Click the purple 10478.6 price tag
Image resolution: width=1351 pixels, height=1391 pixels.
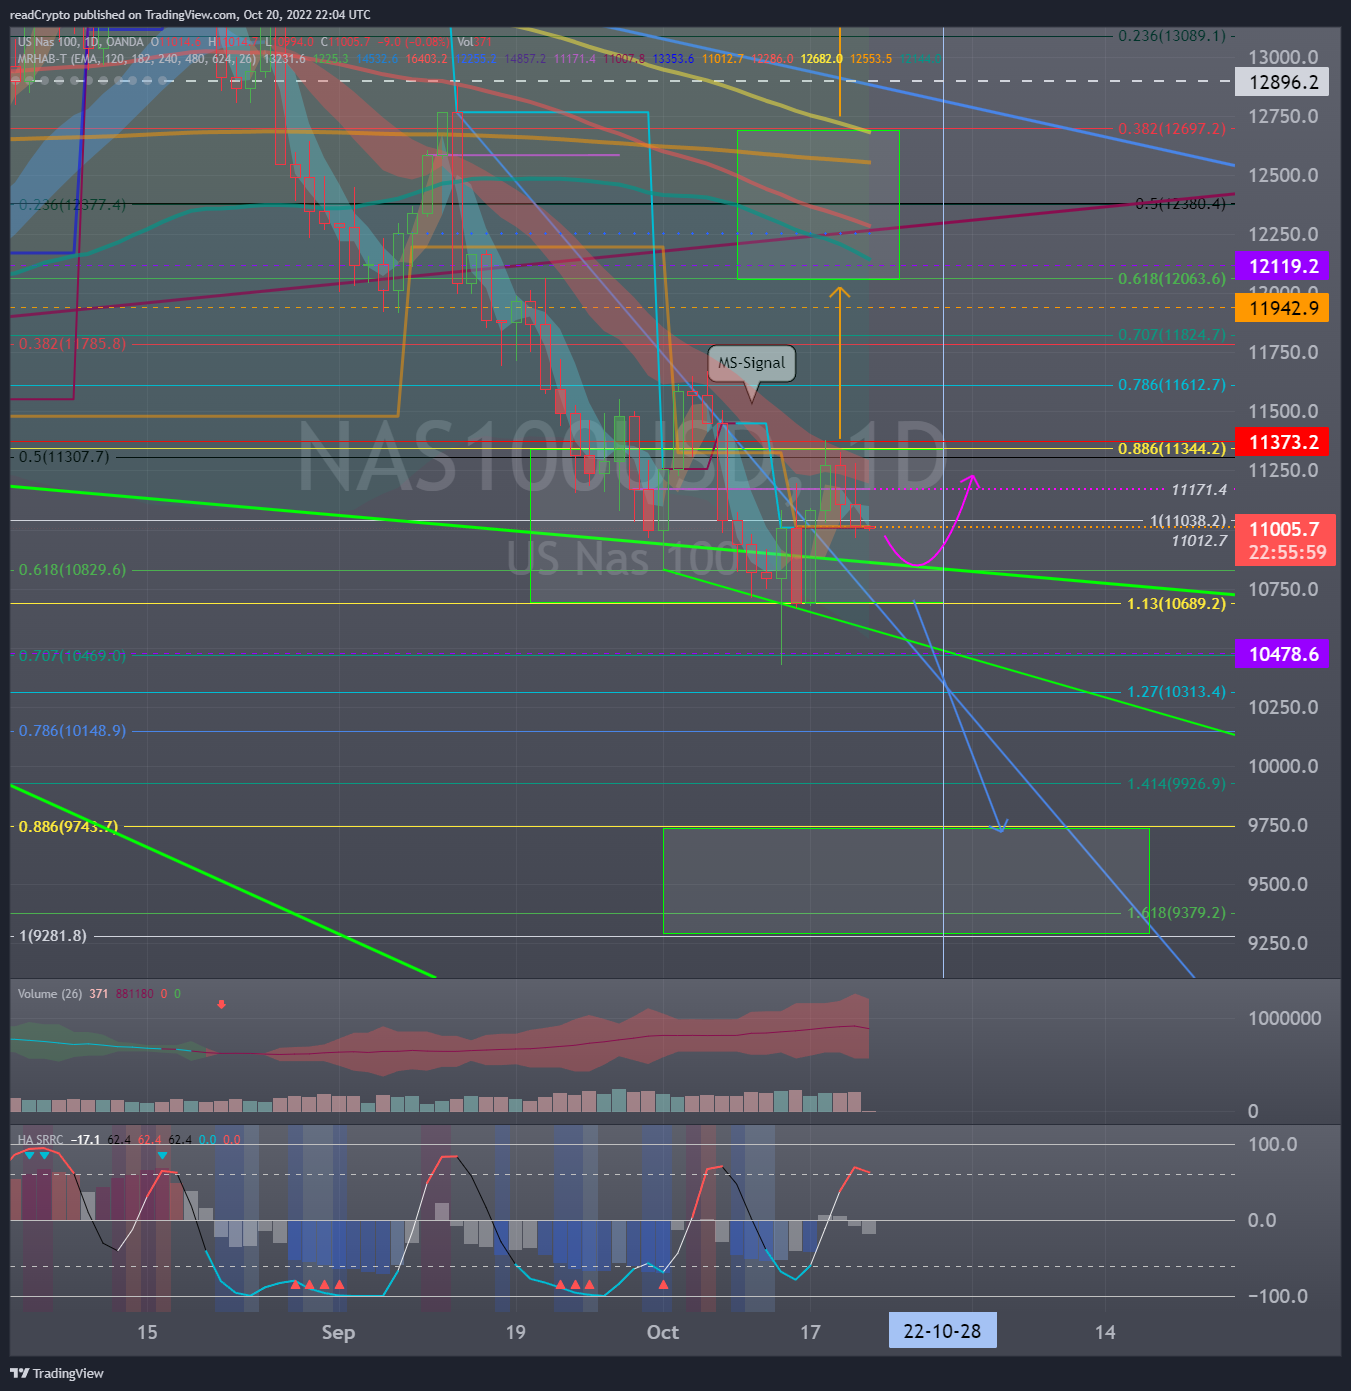pos(1283,654)
